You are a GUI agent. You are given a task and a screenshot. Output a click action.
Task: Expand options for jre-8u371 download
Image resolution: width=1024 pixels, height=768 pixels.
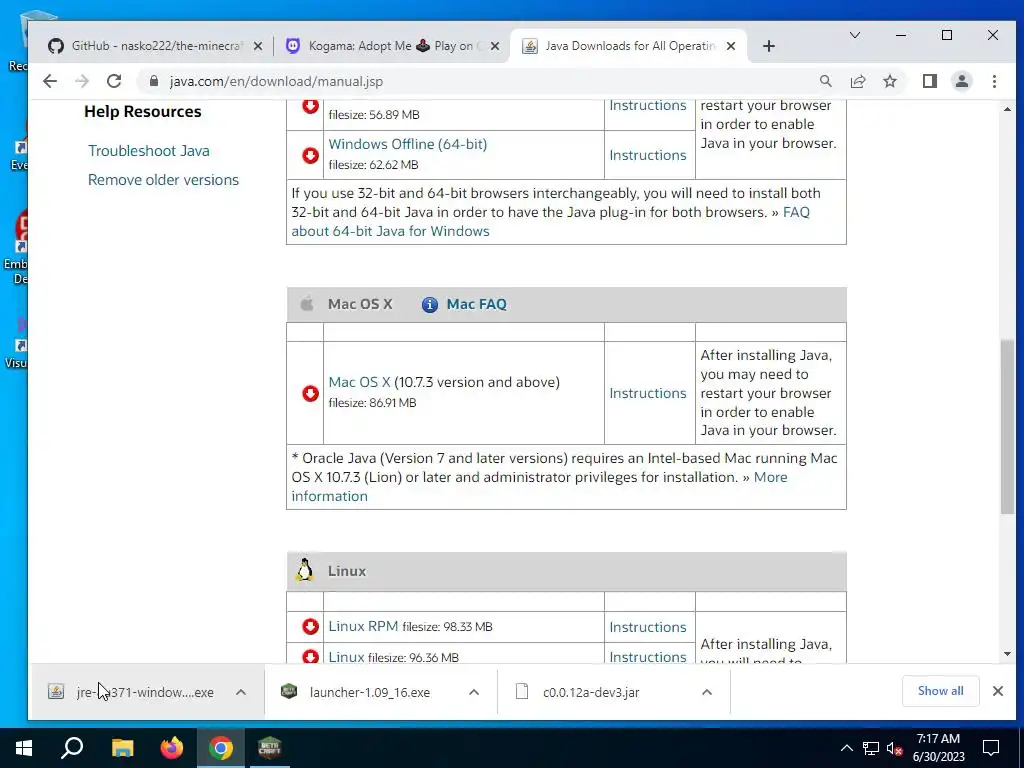[240, 692]
